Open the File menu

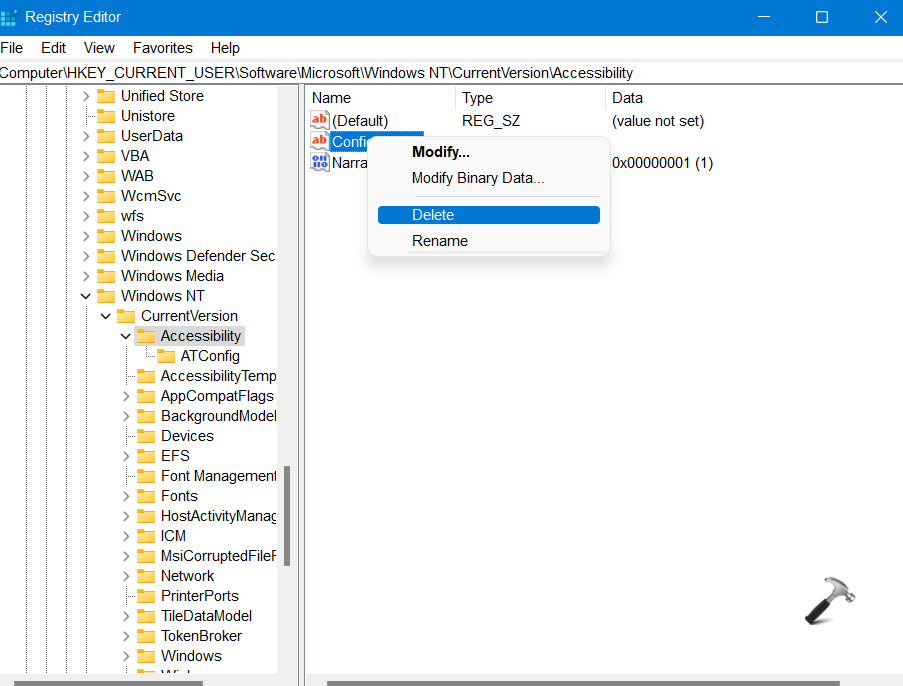click(x=12, y=48)
